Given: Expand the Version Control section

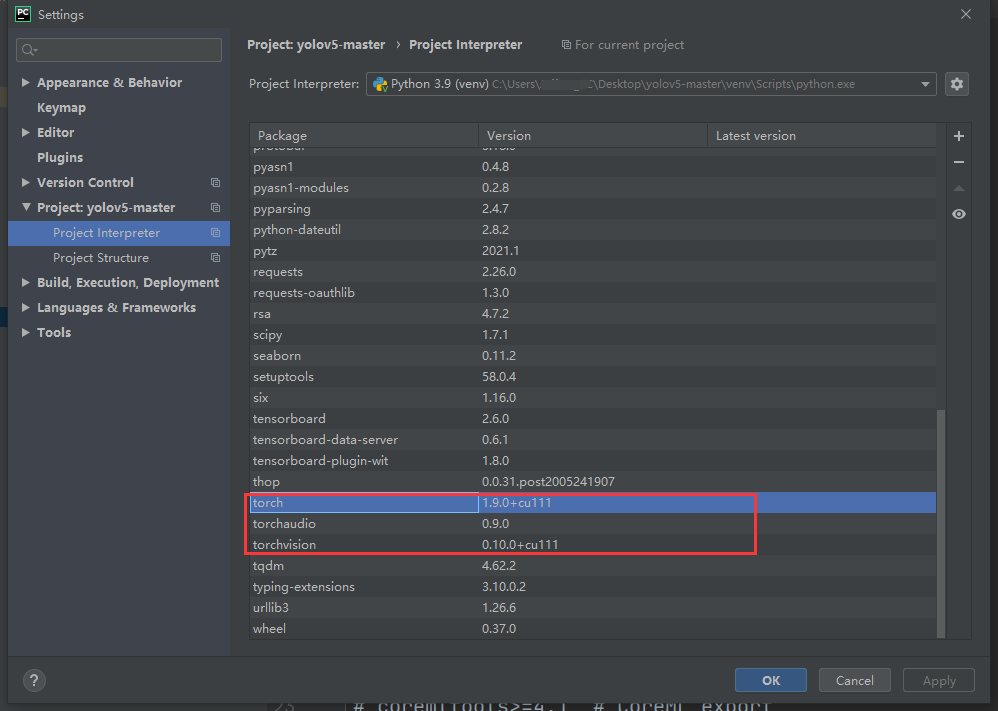Looking at the screenshot, I should coord(25,182).
